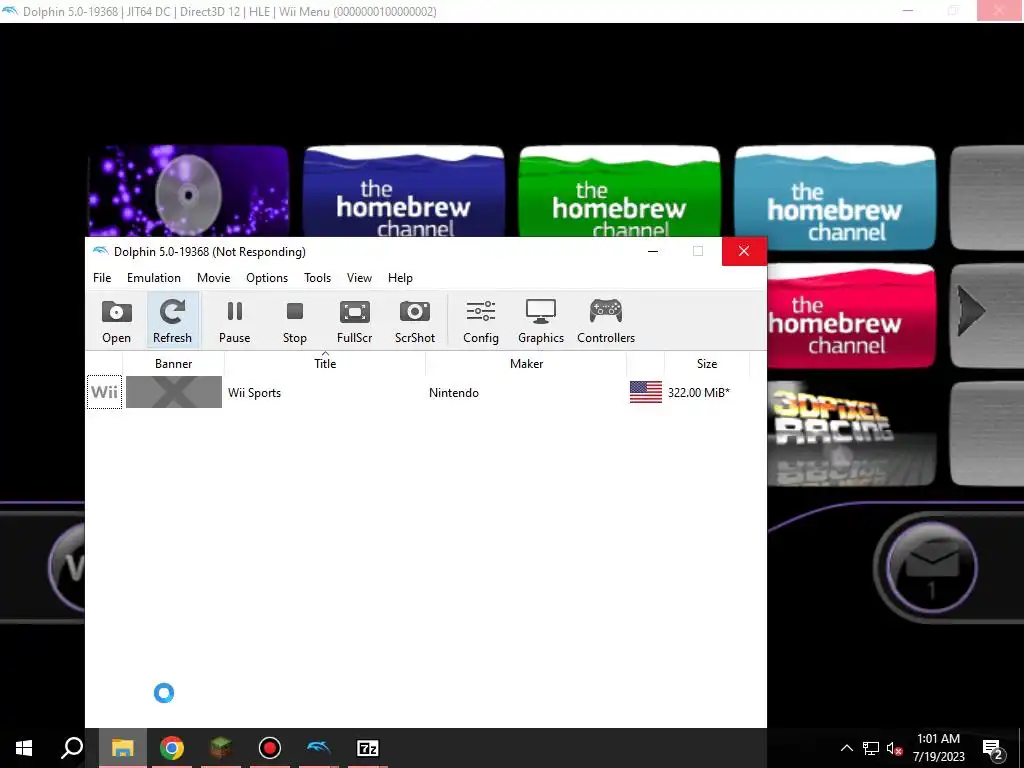Screen dimensions: 1024x768
Task: Open the screen recorder taskbar icon
Action: (x=270, y=748)
